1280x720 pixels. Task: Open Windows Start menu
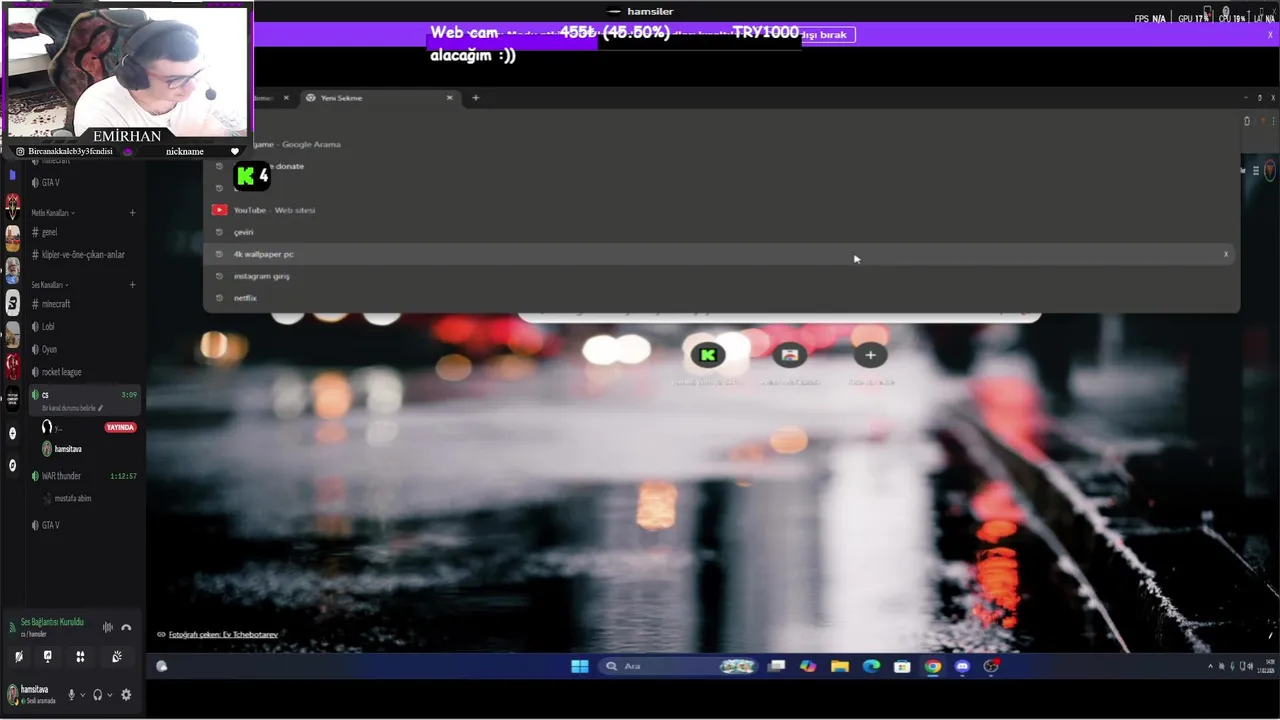[579, 666]
